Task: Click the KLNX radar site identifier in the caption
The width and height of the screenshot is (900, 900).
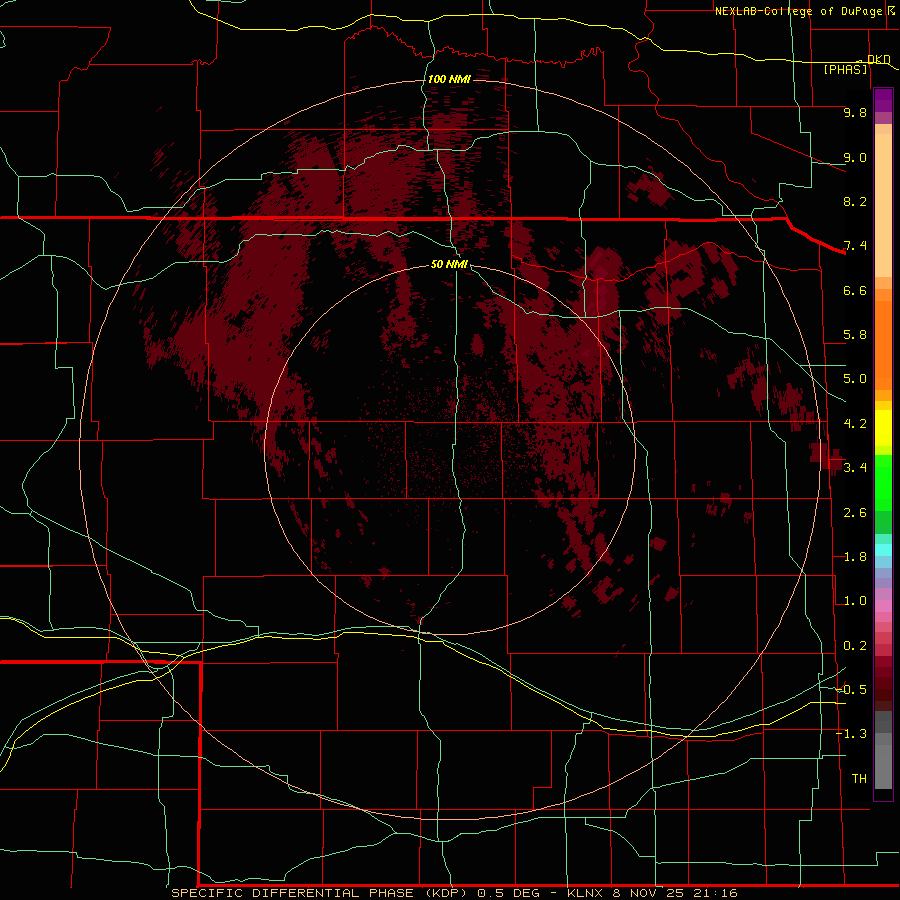Action: [x=585, y=893]
